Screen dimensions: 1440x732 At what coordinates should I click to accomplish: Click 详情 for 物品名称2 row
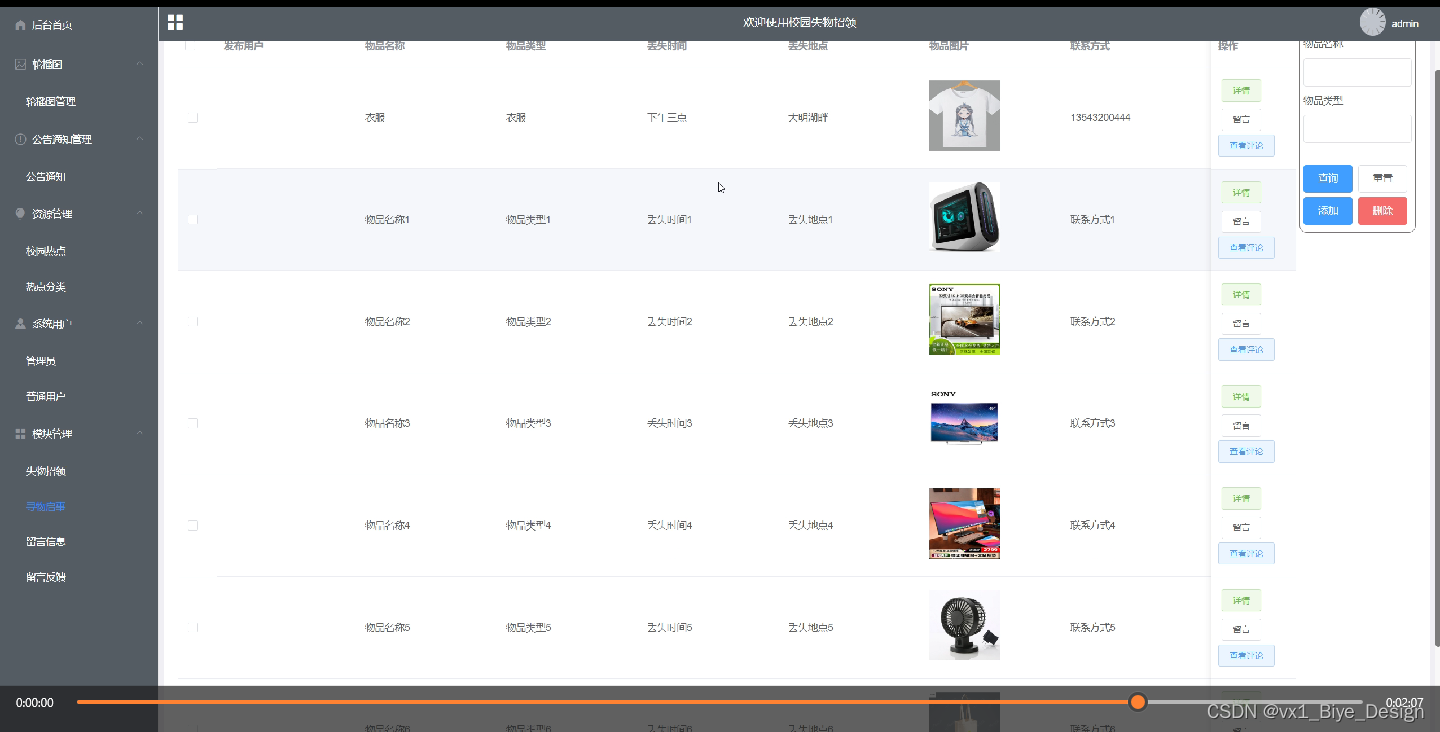(x=1241, y=295)
